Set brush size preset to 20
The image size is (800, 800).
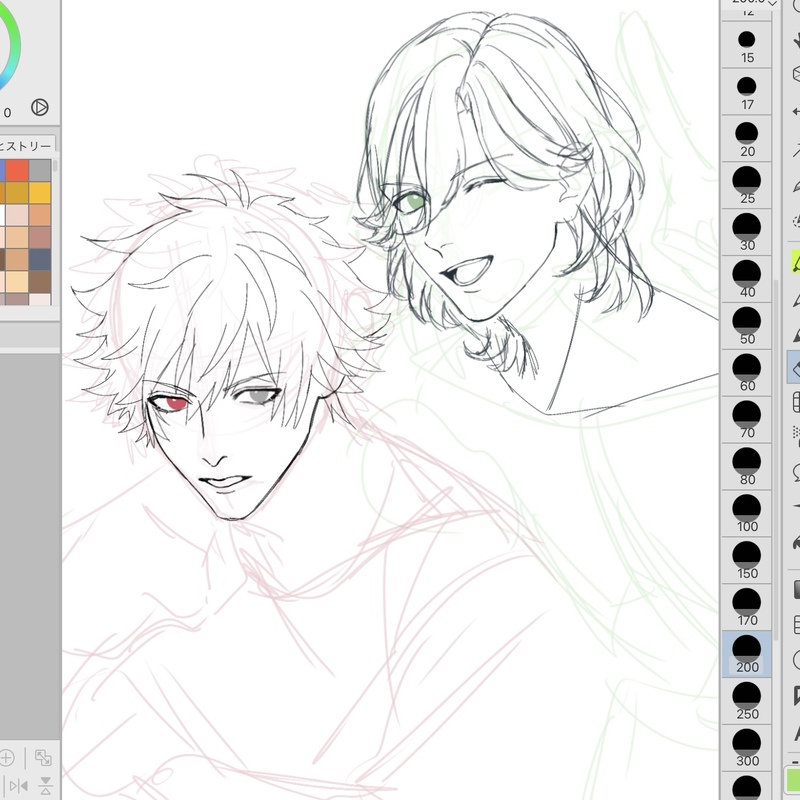pos(746,139)
